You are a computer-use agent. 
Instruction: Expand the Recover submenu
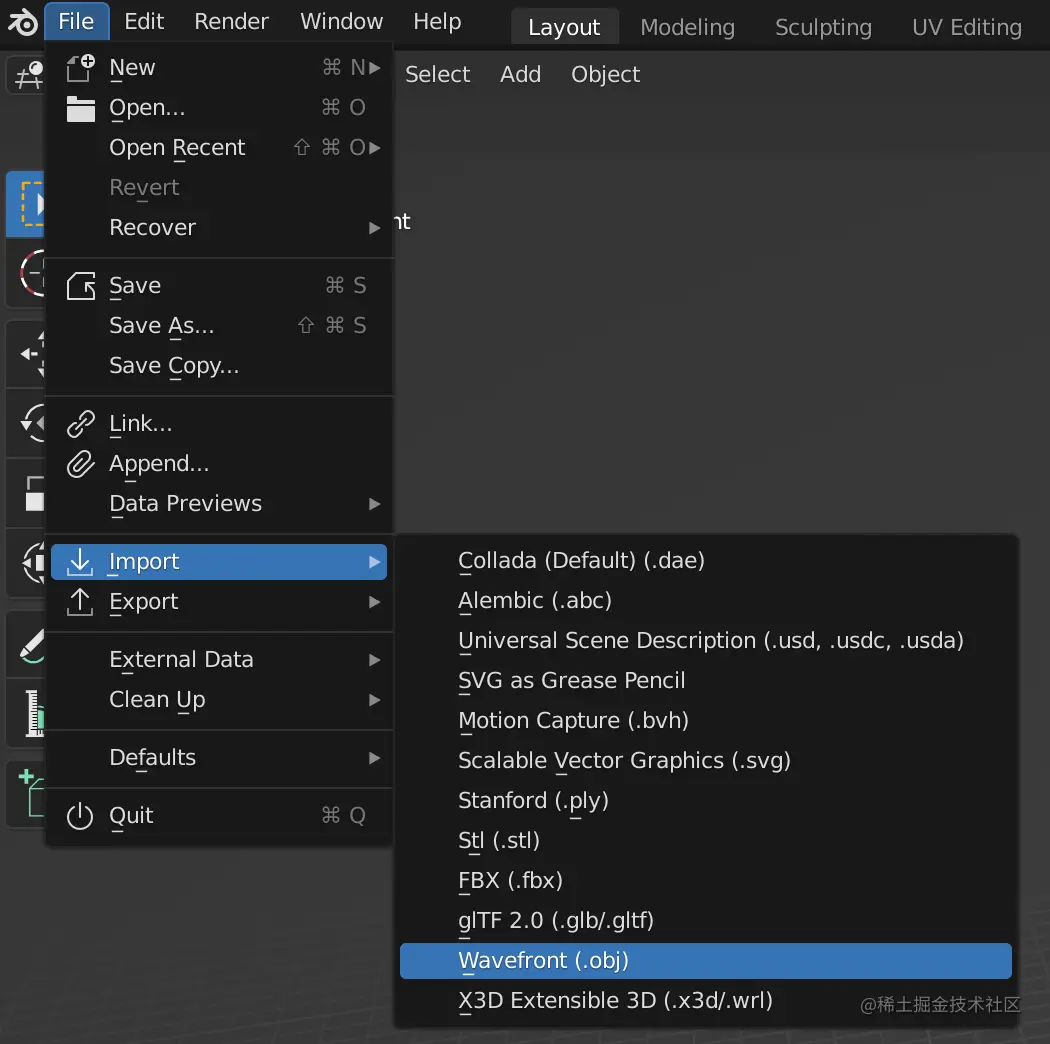374,228
